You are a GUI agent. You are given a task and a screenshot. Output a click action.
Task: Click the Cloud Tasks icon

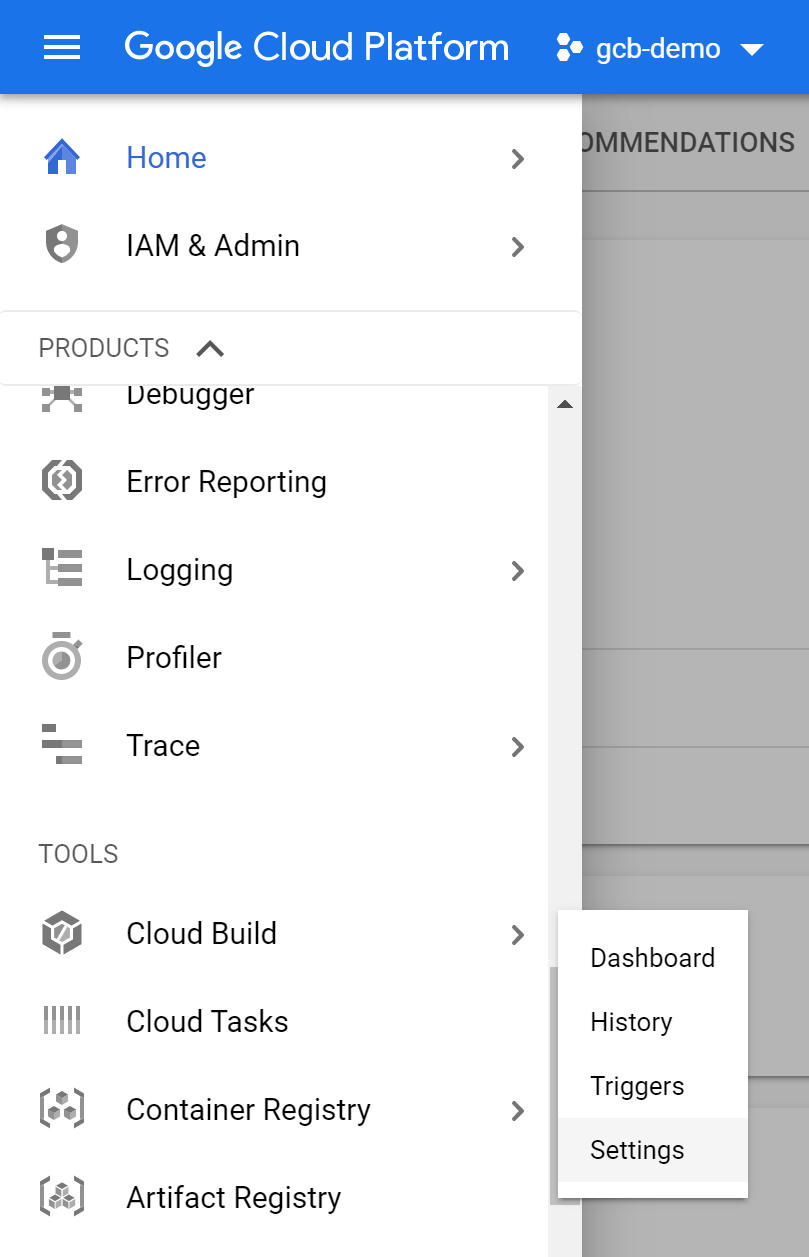pyautogui.click(x=62, y=1021)
